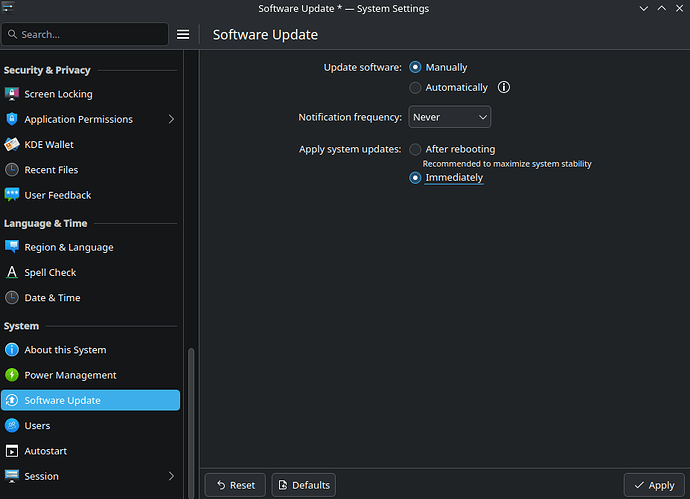Image resolution: width=690 pixels, height=499 pixels.
Task: Click the Autostart icon
Action: pos(12,451)
